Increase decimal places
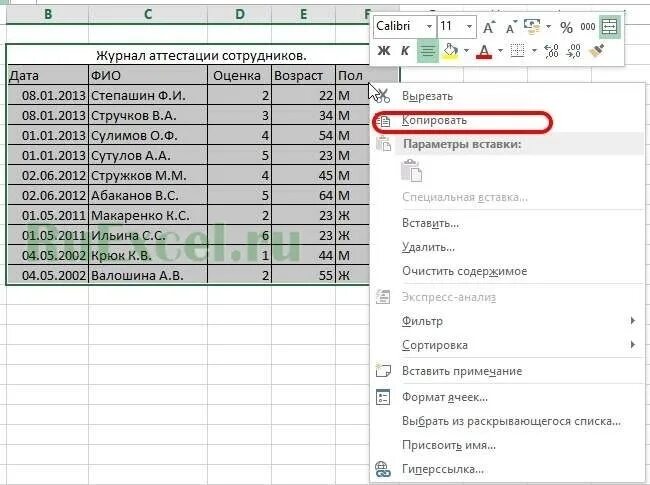This screenshot has height=485, width=650. 551,51
